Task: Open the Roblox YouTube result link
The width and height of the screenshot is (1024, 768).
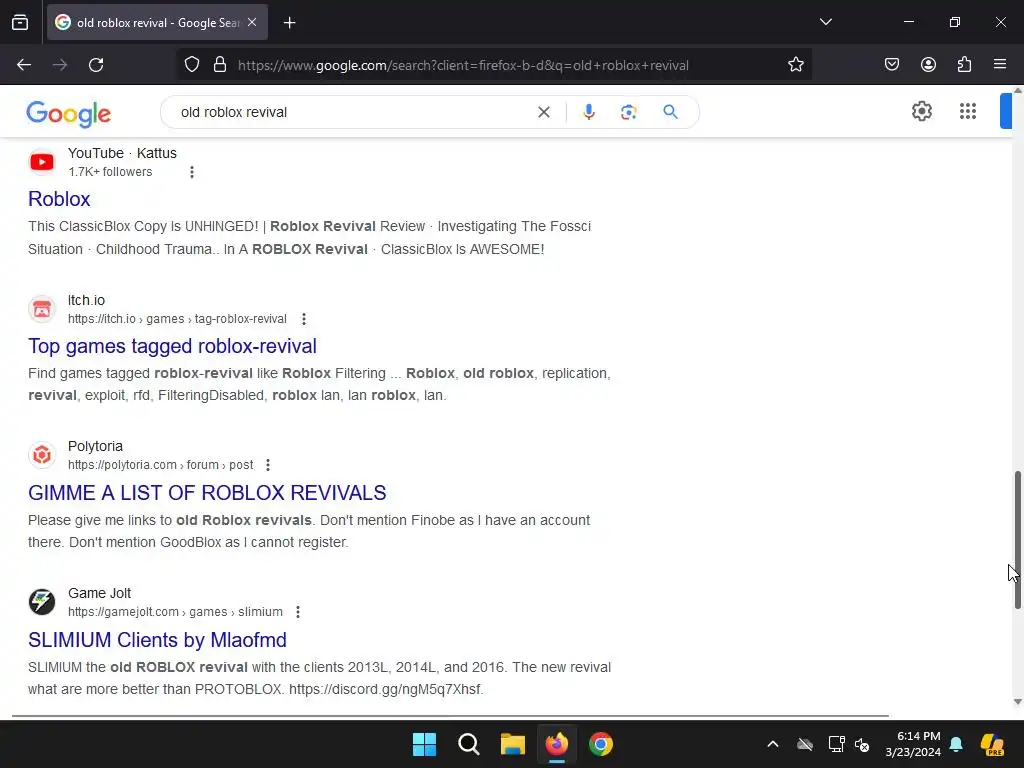Action: pyautogui.click(x=59, y=199)
